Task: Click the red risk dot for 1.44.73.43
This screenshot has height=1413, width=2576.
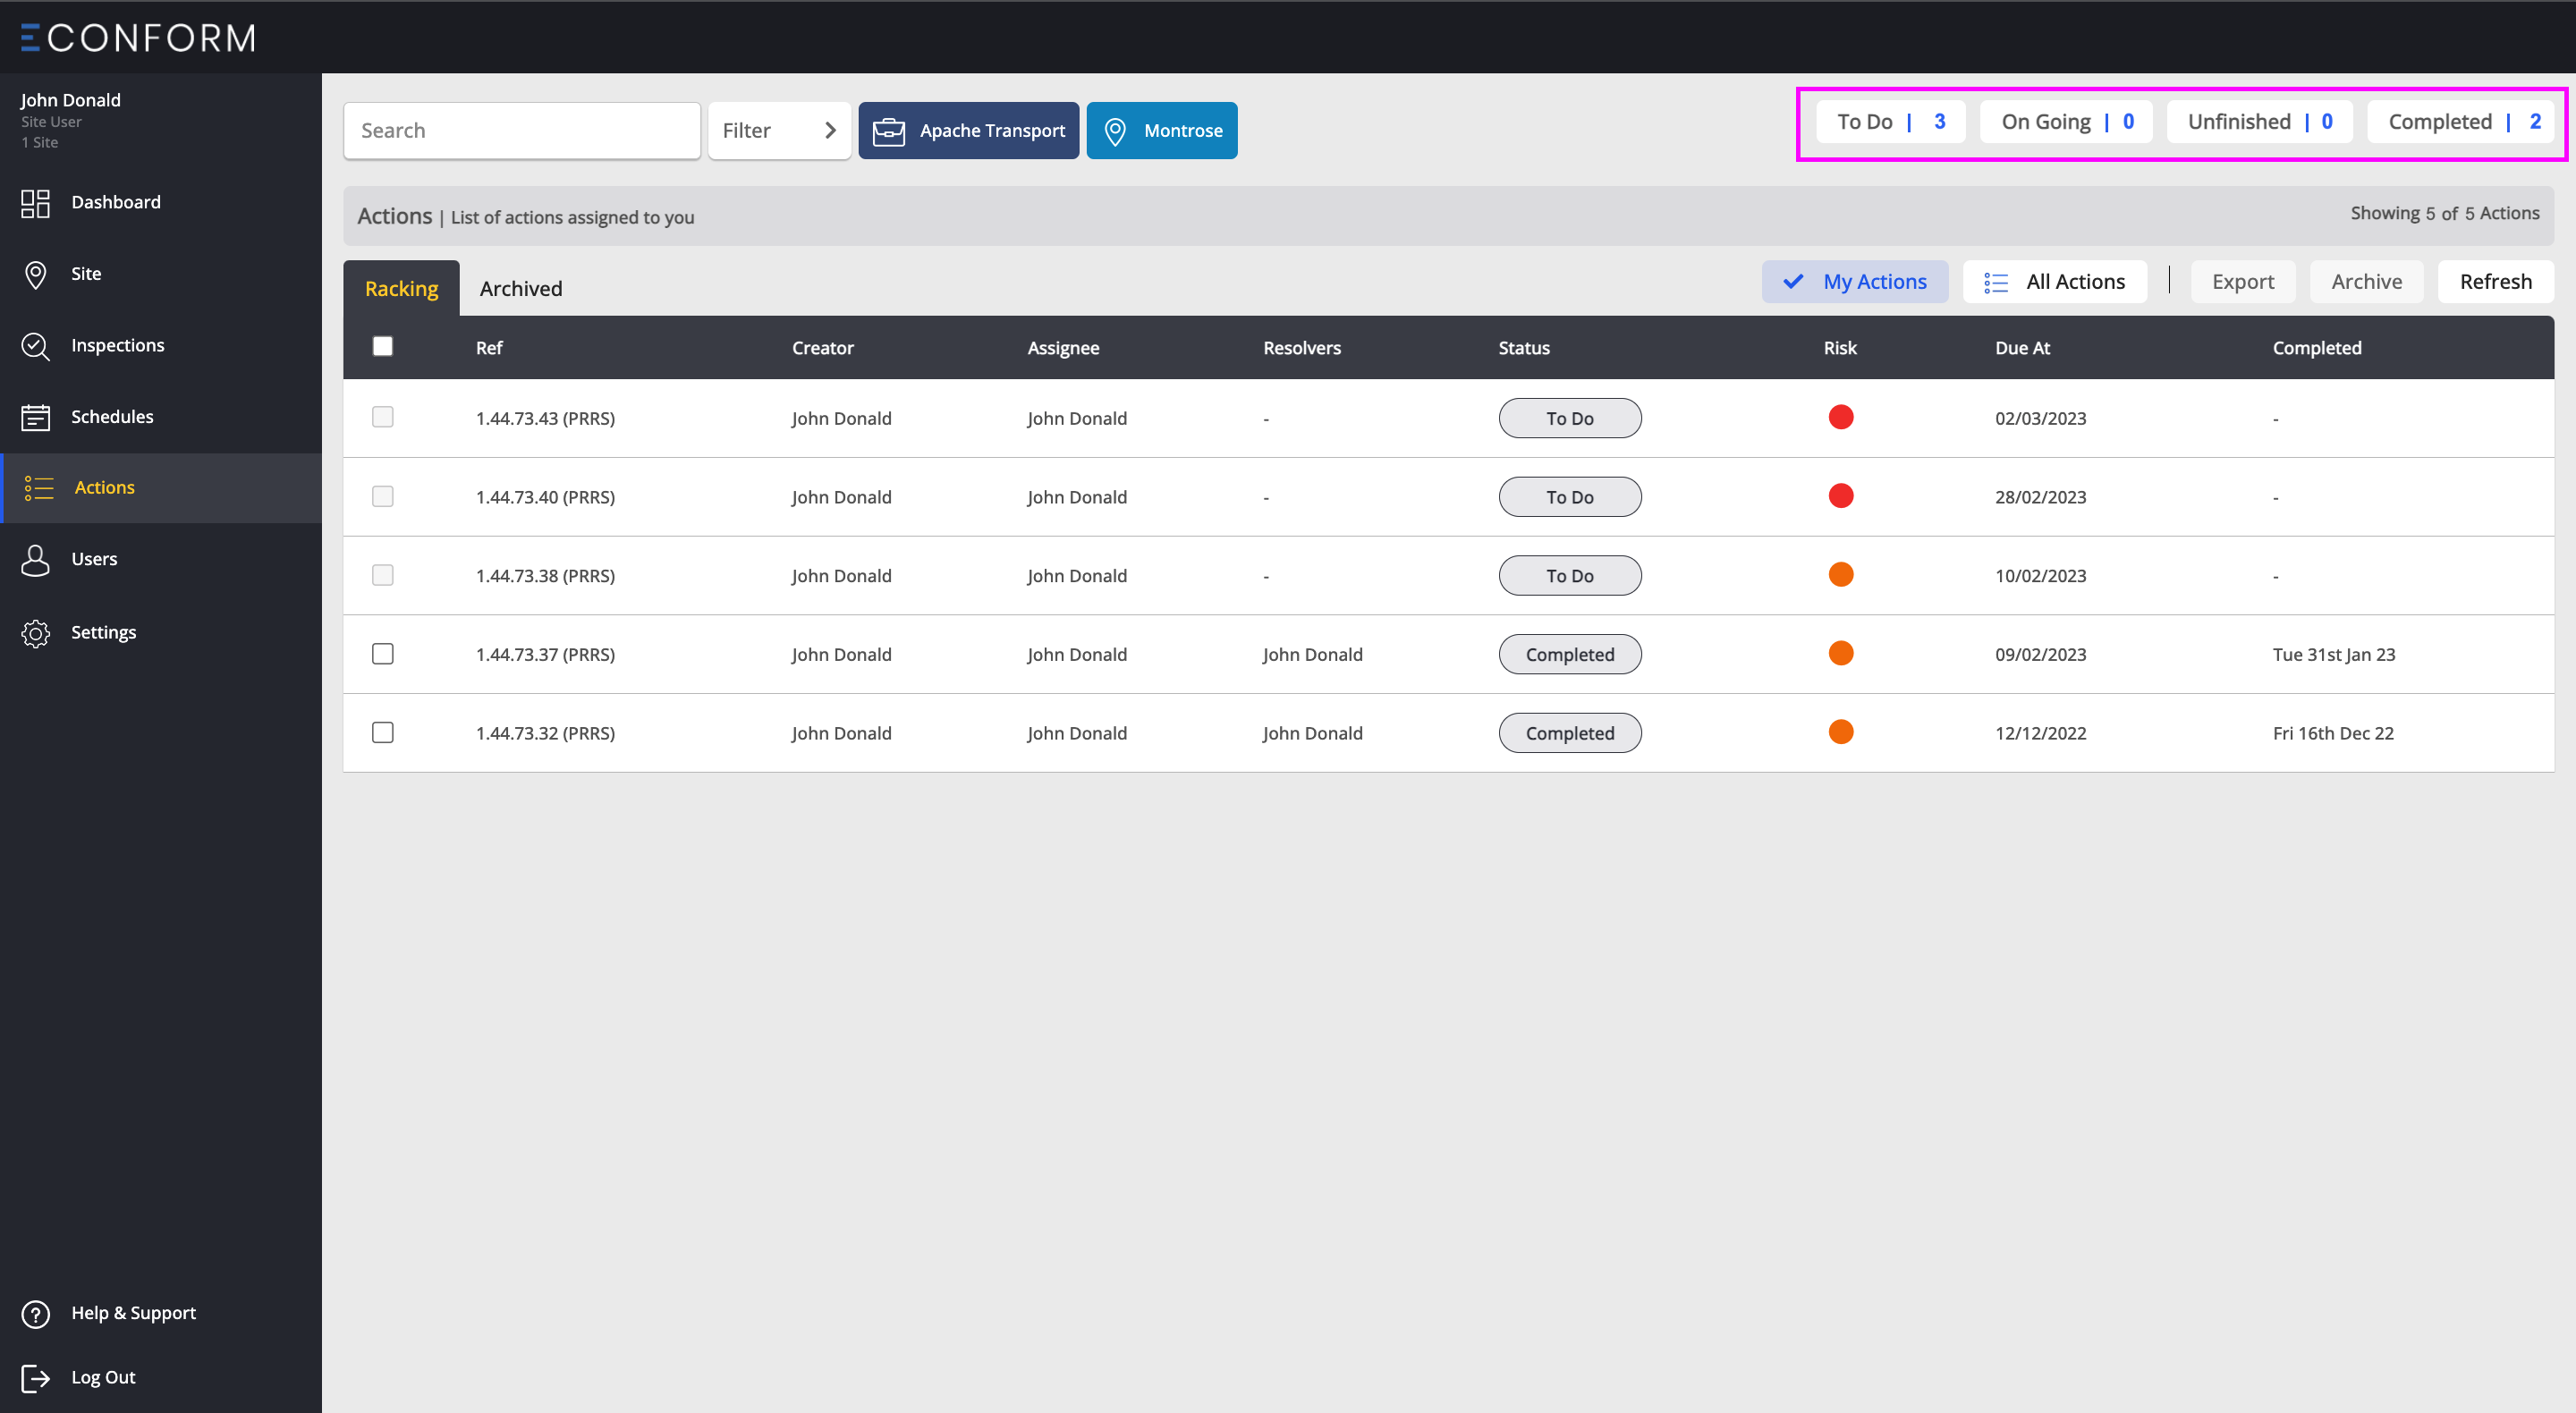Action: 1840,417
